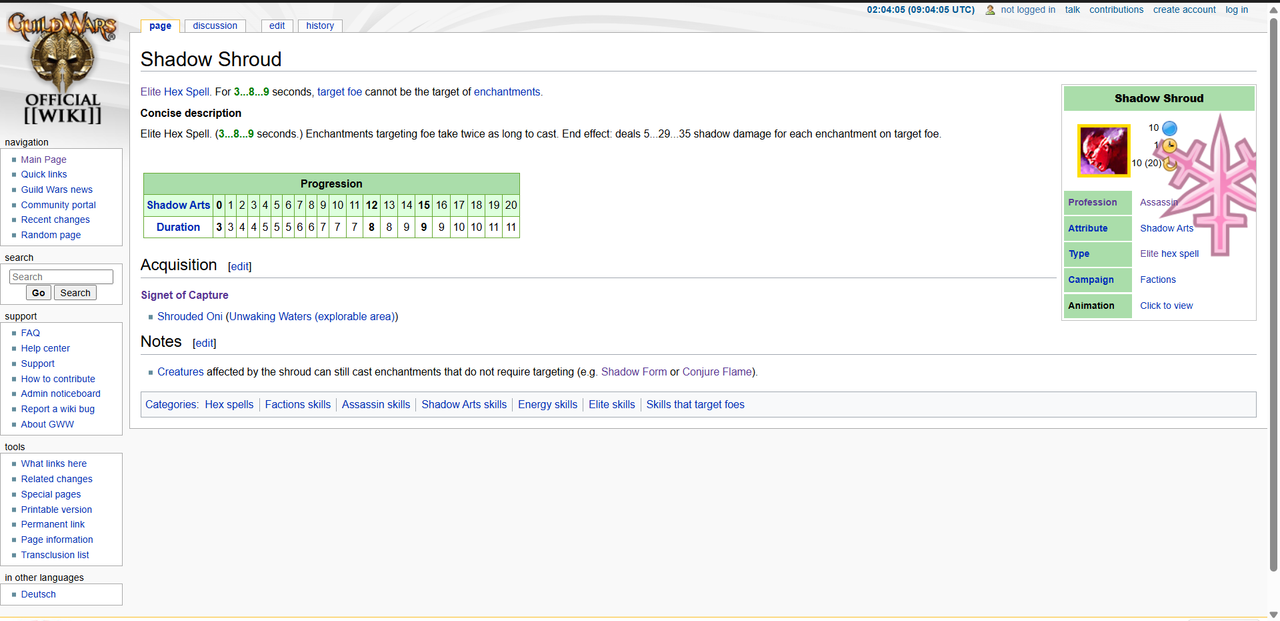Open the Support link in sidebar
Screen dimensions: 1280x621
(x=38, y=364)
